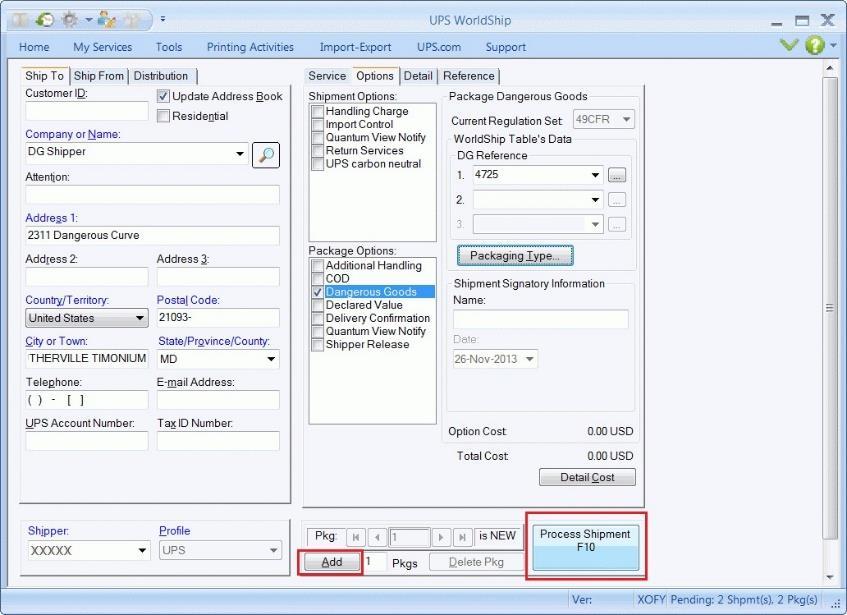The height and width of the screenshot is (615, 847).
Task: Open the My Services ribbon tab
Action: pyautogui.click(x=103, y=47)
